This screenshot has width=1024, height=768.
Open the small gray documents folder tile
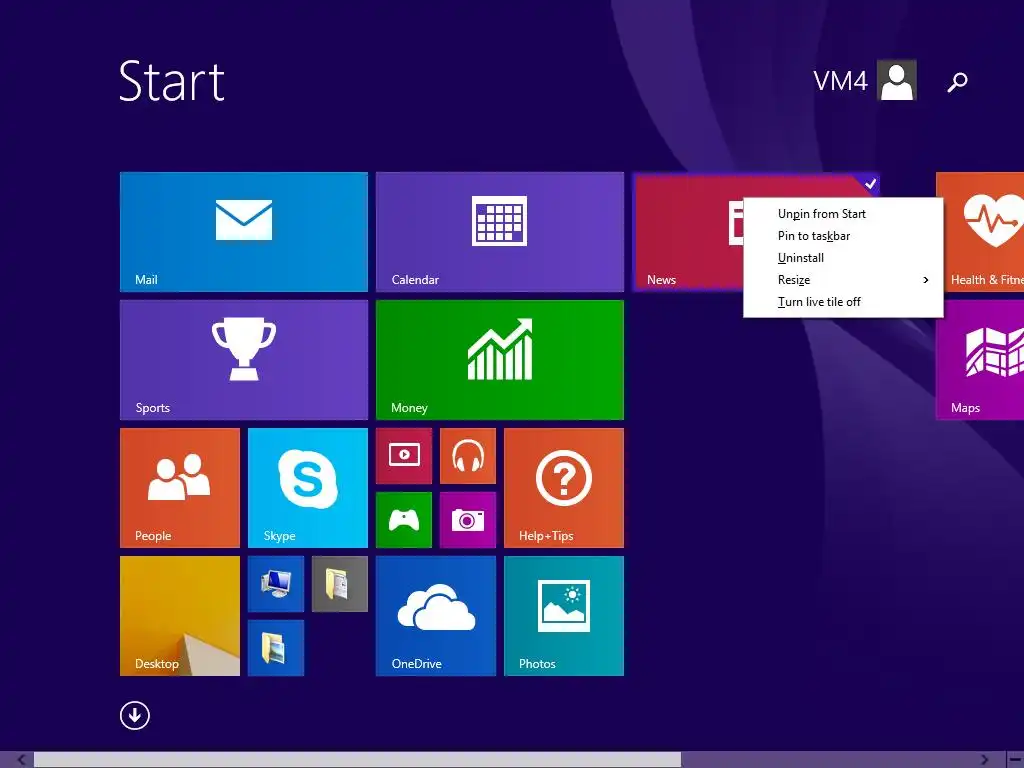340,584
